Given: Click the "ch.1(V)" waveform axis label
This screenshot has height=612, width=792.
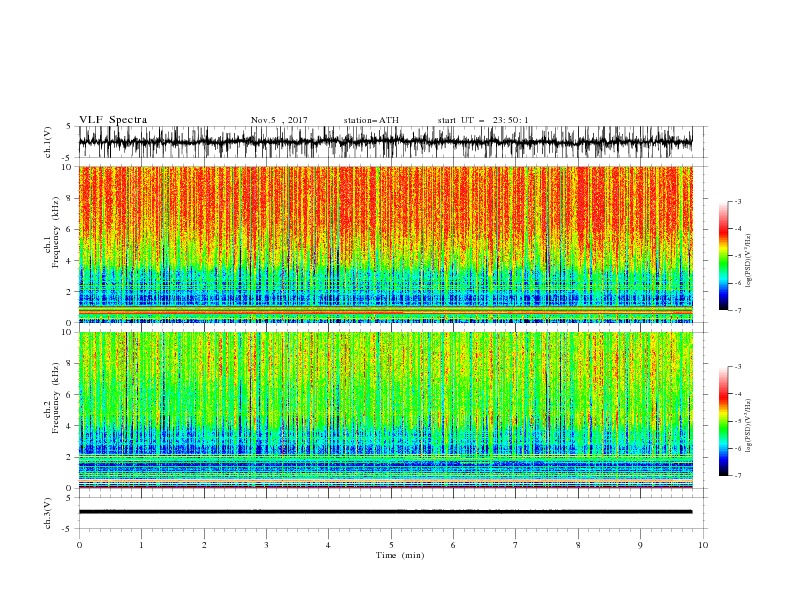Looking at the screenshot, I should 48,142.
